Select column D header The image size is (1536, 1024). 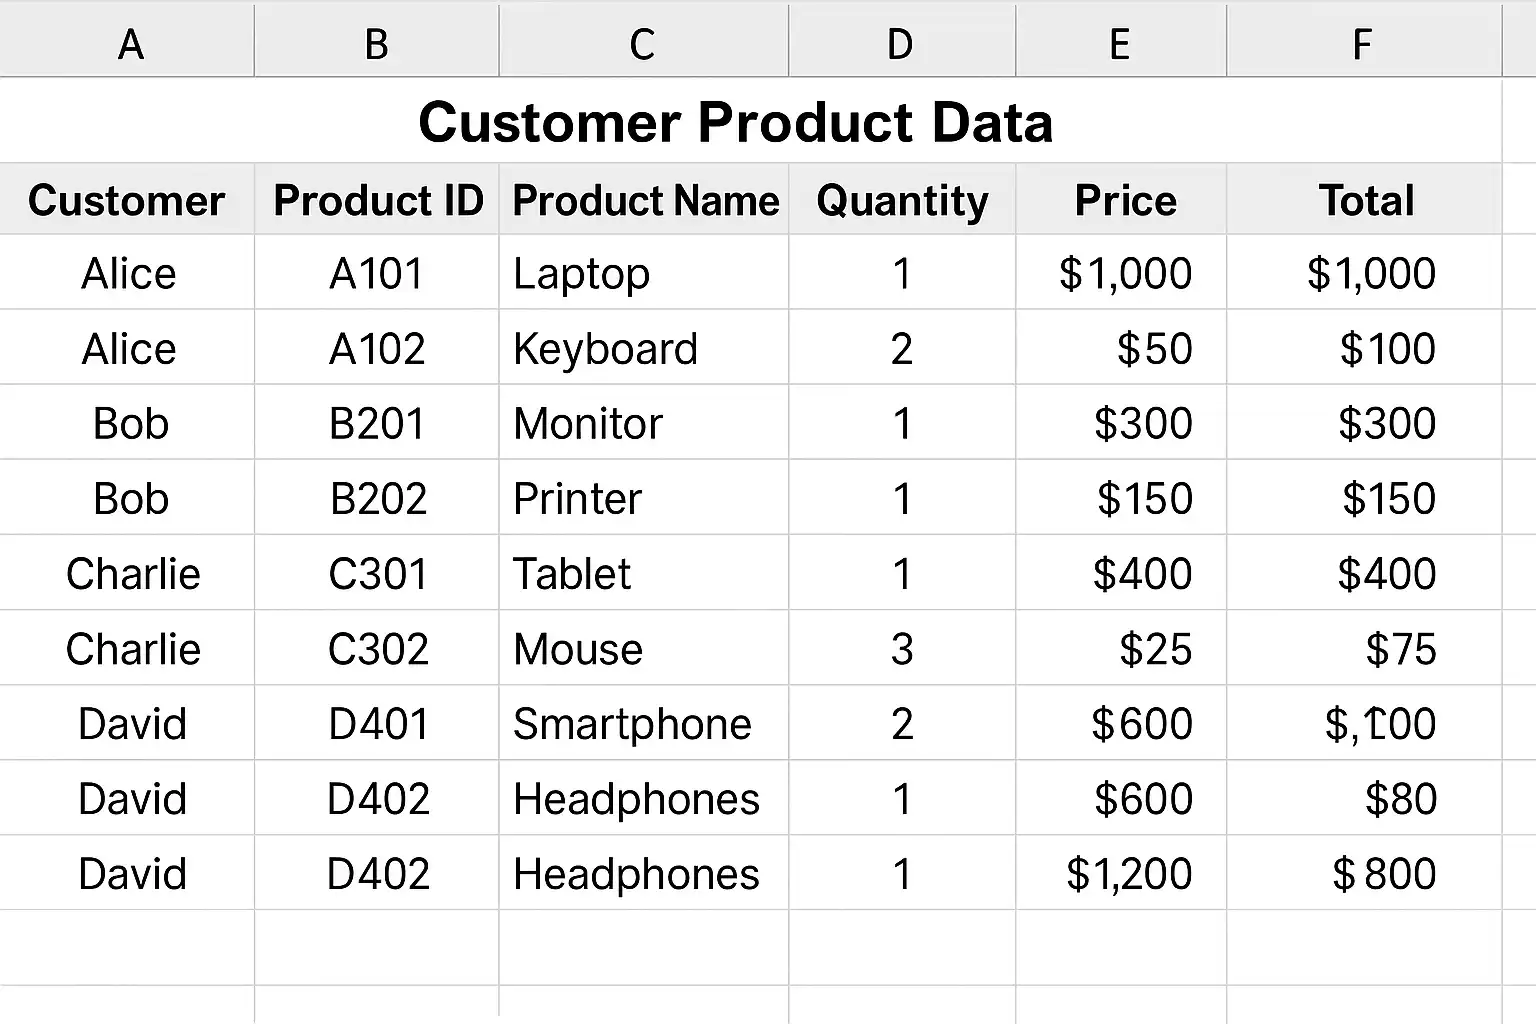pos(900,44)
